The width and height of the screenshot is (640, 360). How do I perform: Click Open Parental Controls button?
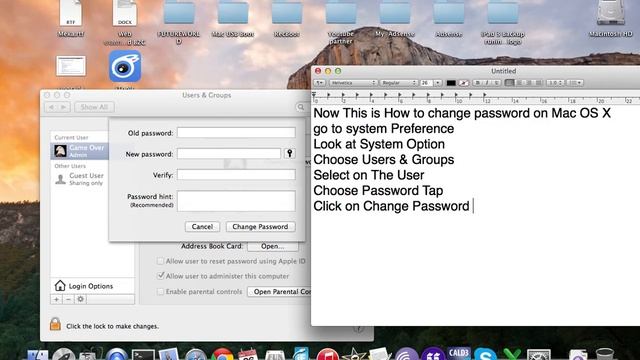pos(279,291)
